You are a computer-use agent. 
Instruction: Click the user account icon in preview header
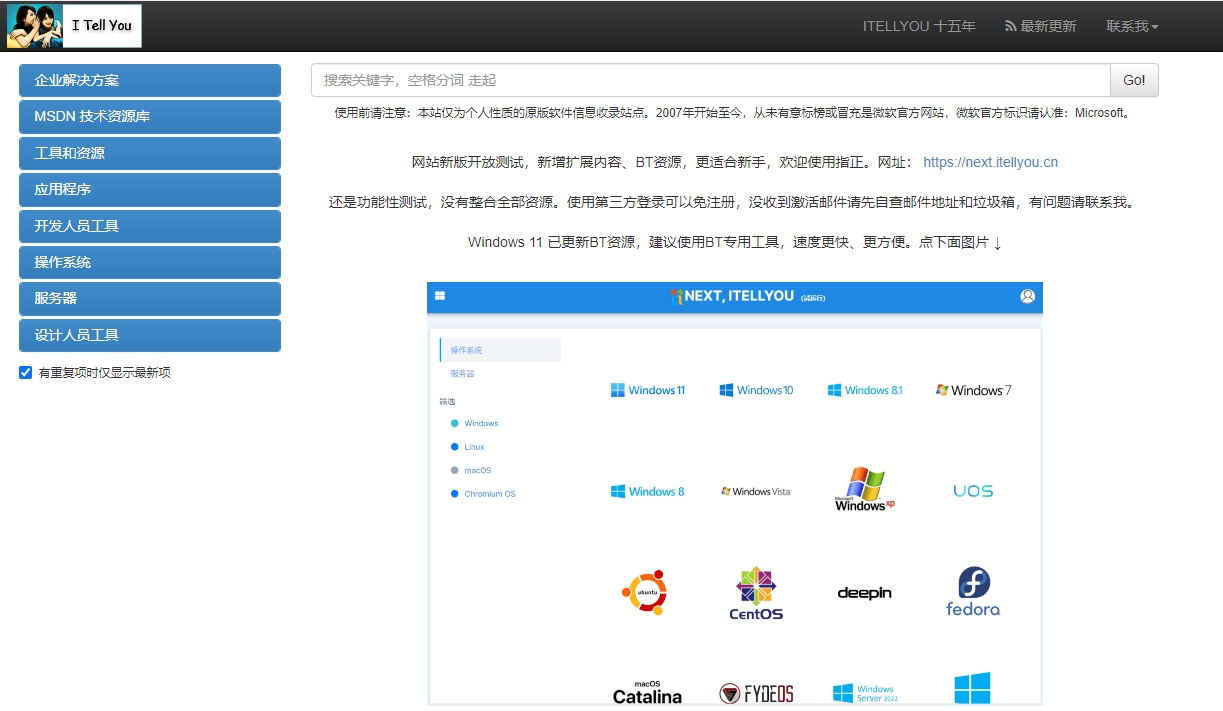1027,296
